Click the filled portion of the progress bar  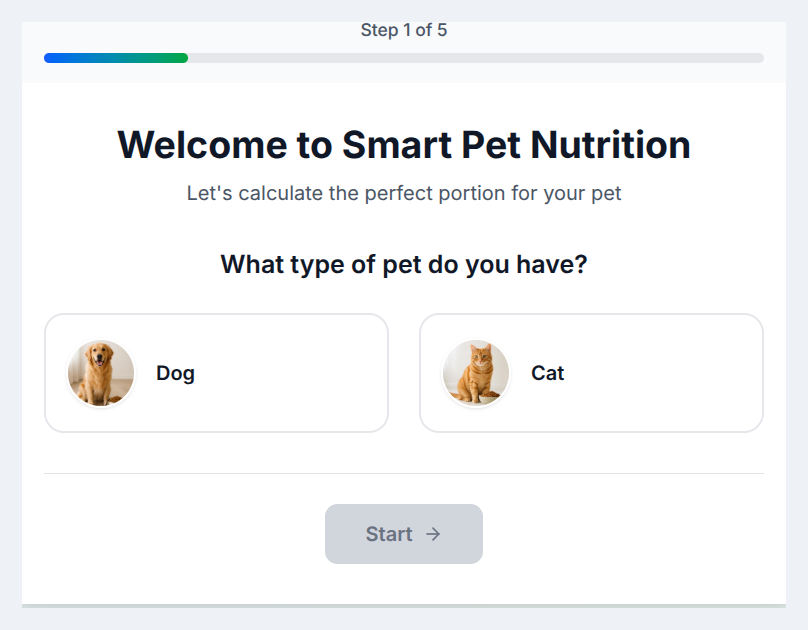[115, 58]
